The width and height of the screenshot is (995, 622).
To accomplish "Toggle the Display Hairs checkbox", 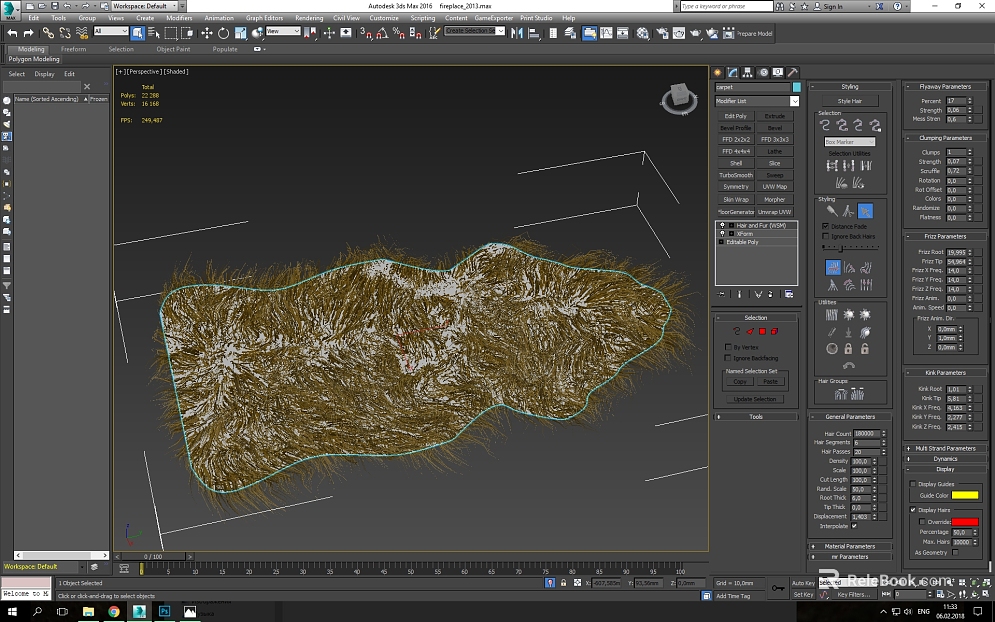I will click(x=913, y=510).
